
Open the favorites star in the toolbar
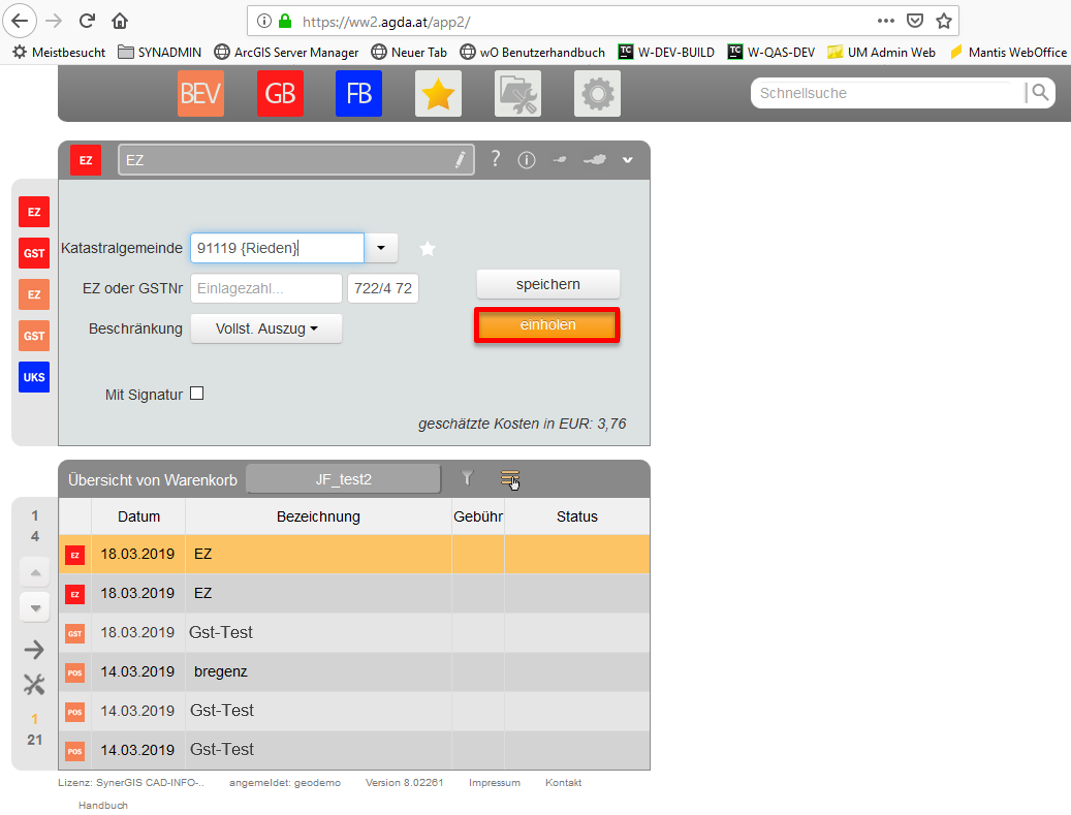438,93
